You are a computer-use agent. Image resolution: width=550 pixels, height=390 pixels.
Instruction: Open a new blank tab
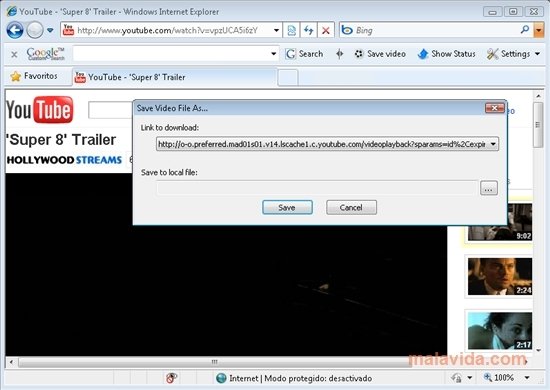pos(288,77)
